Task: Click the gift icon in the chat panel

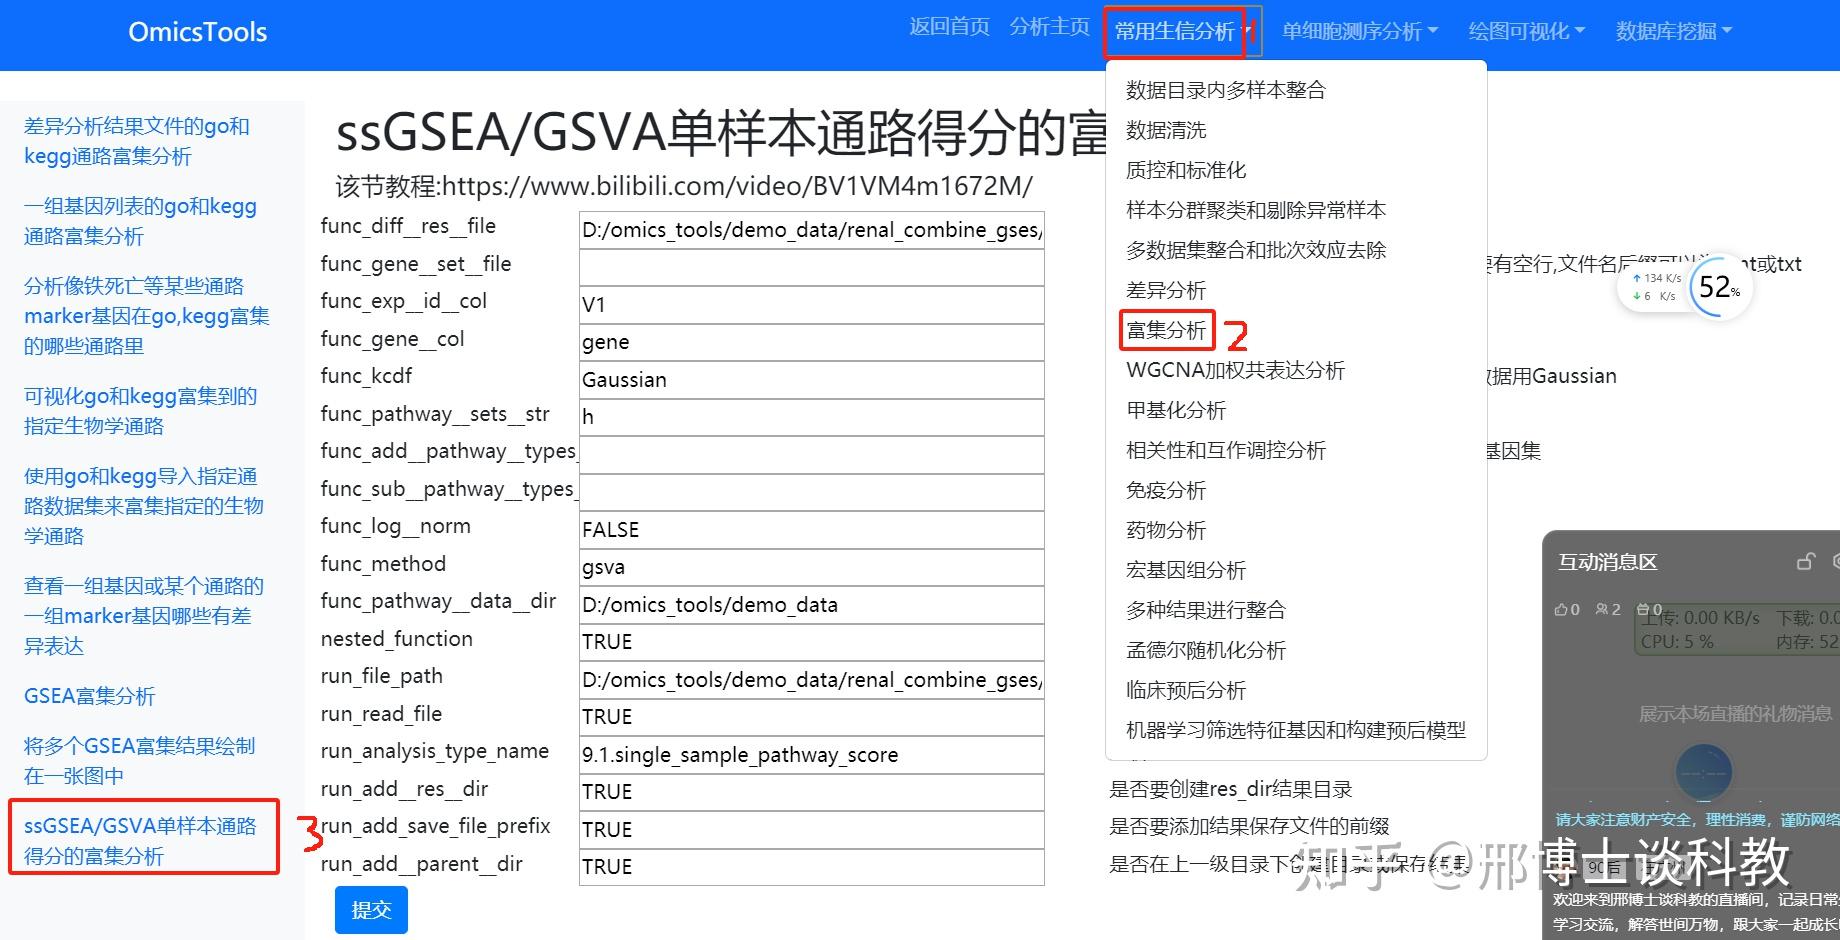Action: (1644, 608)
